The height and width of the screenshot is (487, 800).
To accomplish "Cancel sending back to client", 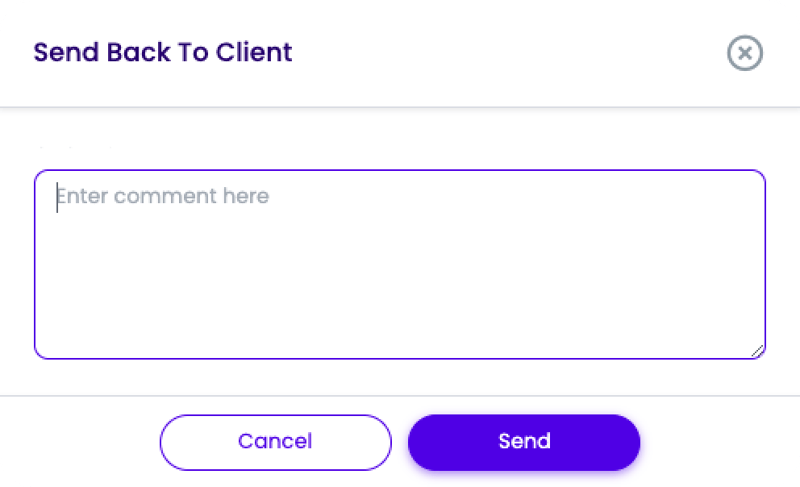I will (275, 441).
